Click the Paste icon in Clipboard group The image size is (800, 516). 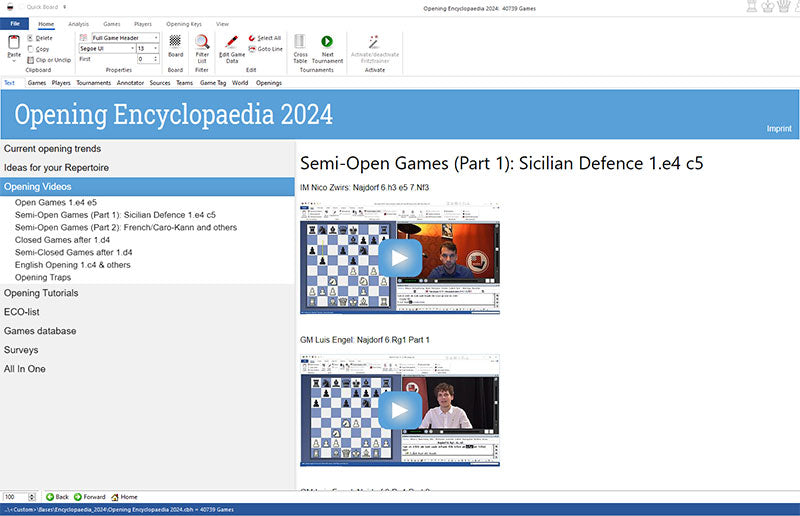[13, 43]
